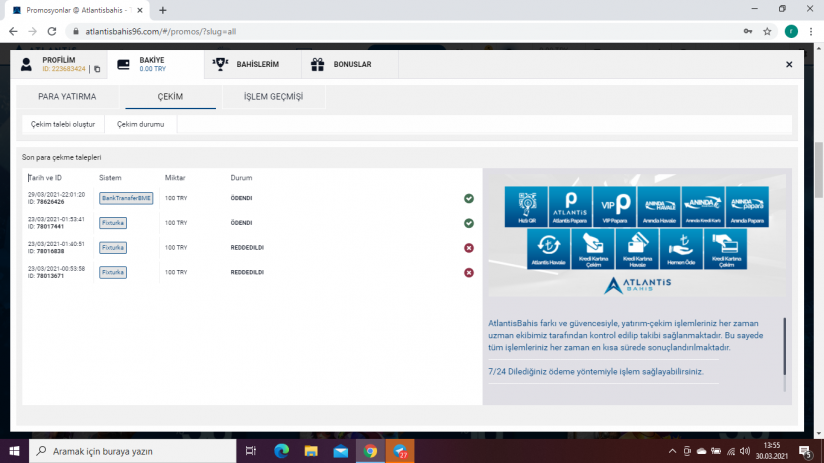
Task: Open the Çekim talebi oluştur sub-tab
Action: [63, 125]
